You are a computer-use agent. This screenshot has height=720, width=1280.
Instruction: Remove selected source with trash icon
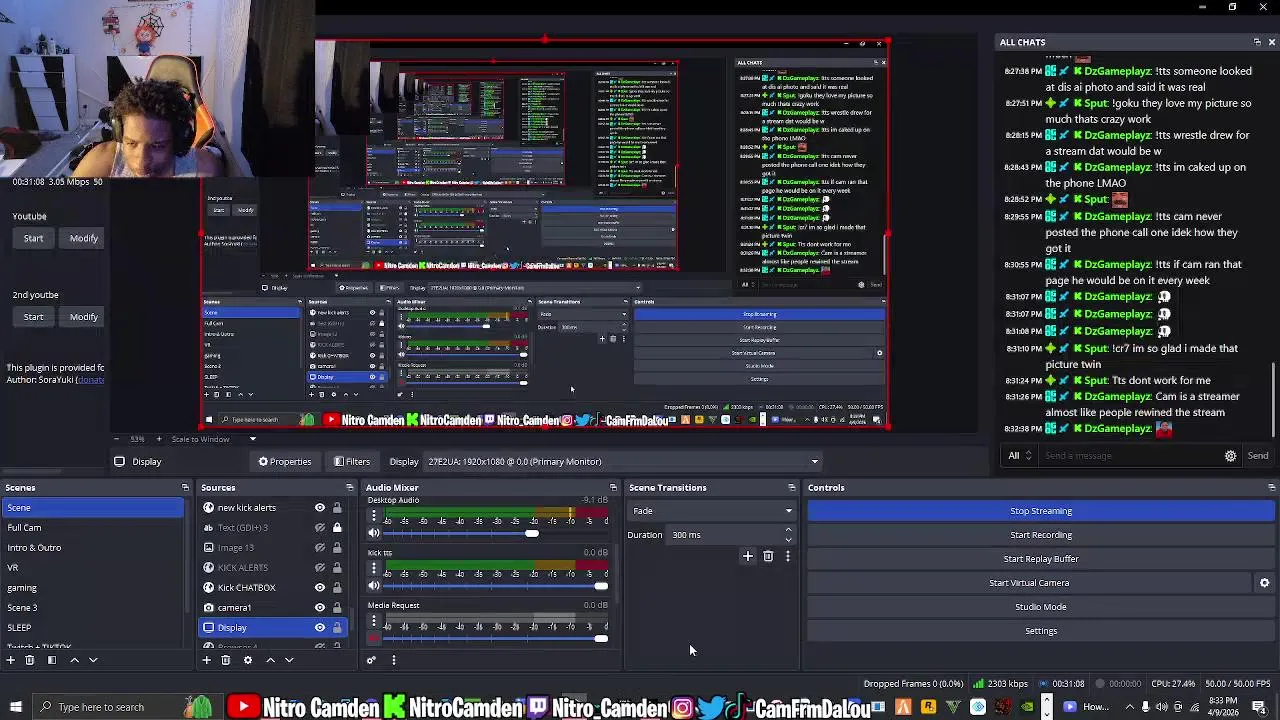[226, 660]
